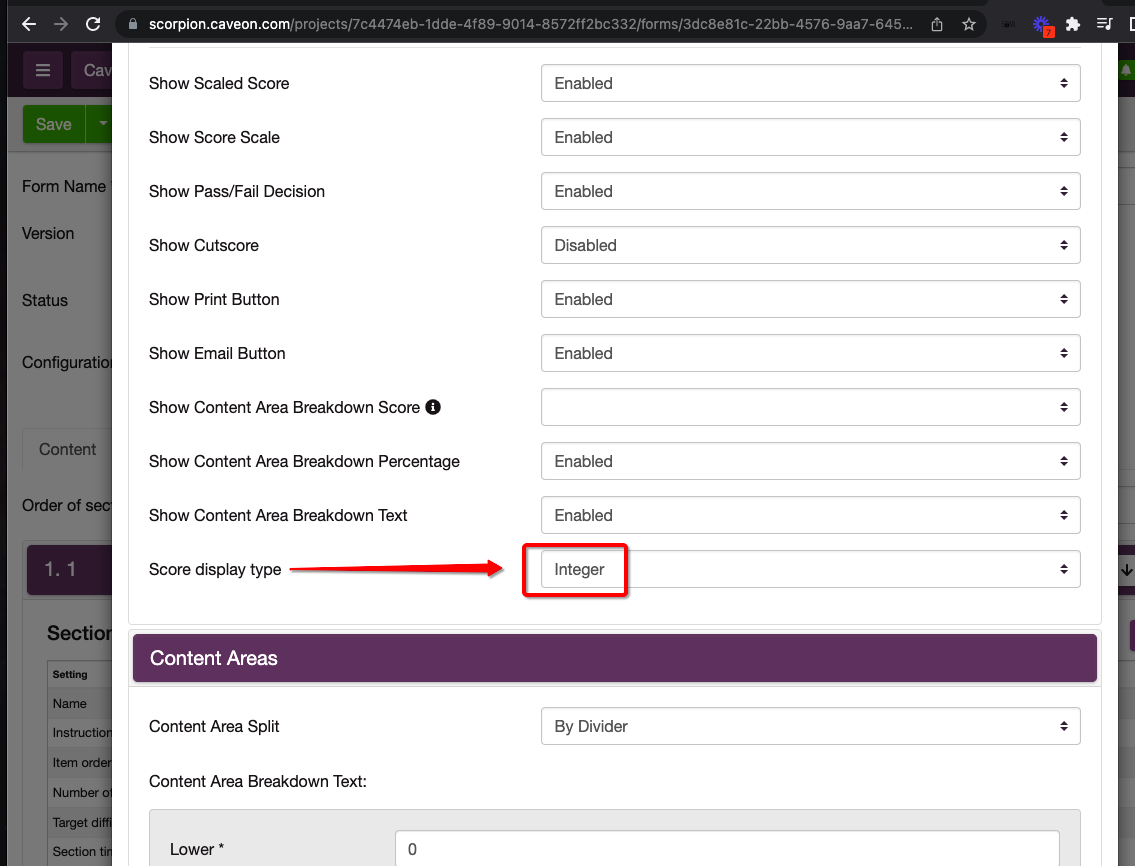This screenshot has height=866, width=1135.
Task: Click the 'Show Content Area Breakdown Text' label
Action: pyautogui.click(x=278, y=516)
